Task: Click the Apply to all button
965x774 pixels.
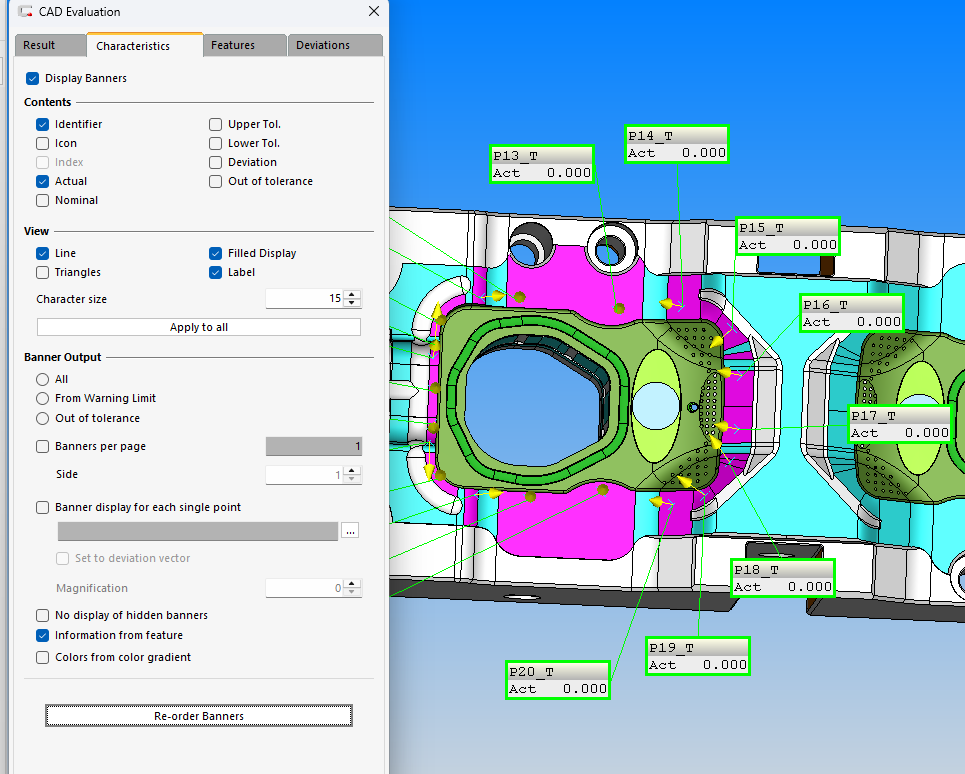Action: coord(199,327)
